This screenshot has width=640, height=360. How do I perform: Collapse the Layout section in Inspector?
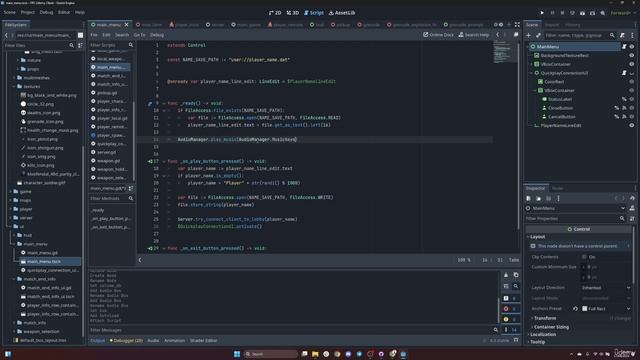pyautogui.click(x=537, y=237)
